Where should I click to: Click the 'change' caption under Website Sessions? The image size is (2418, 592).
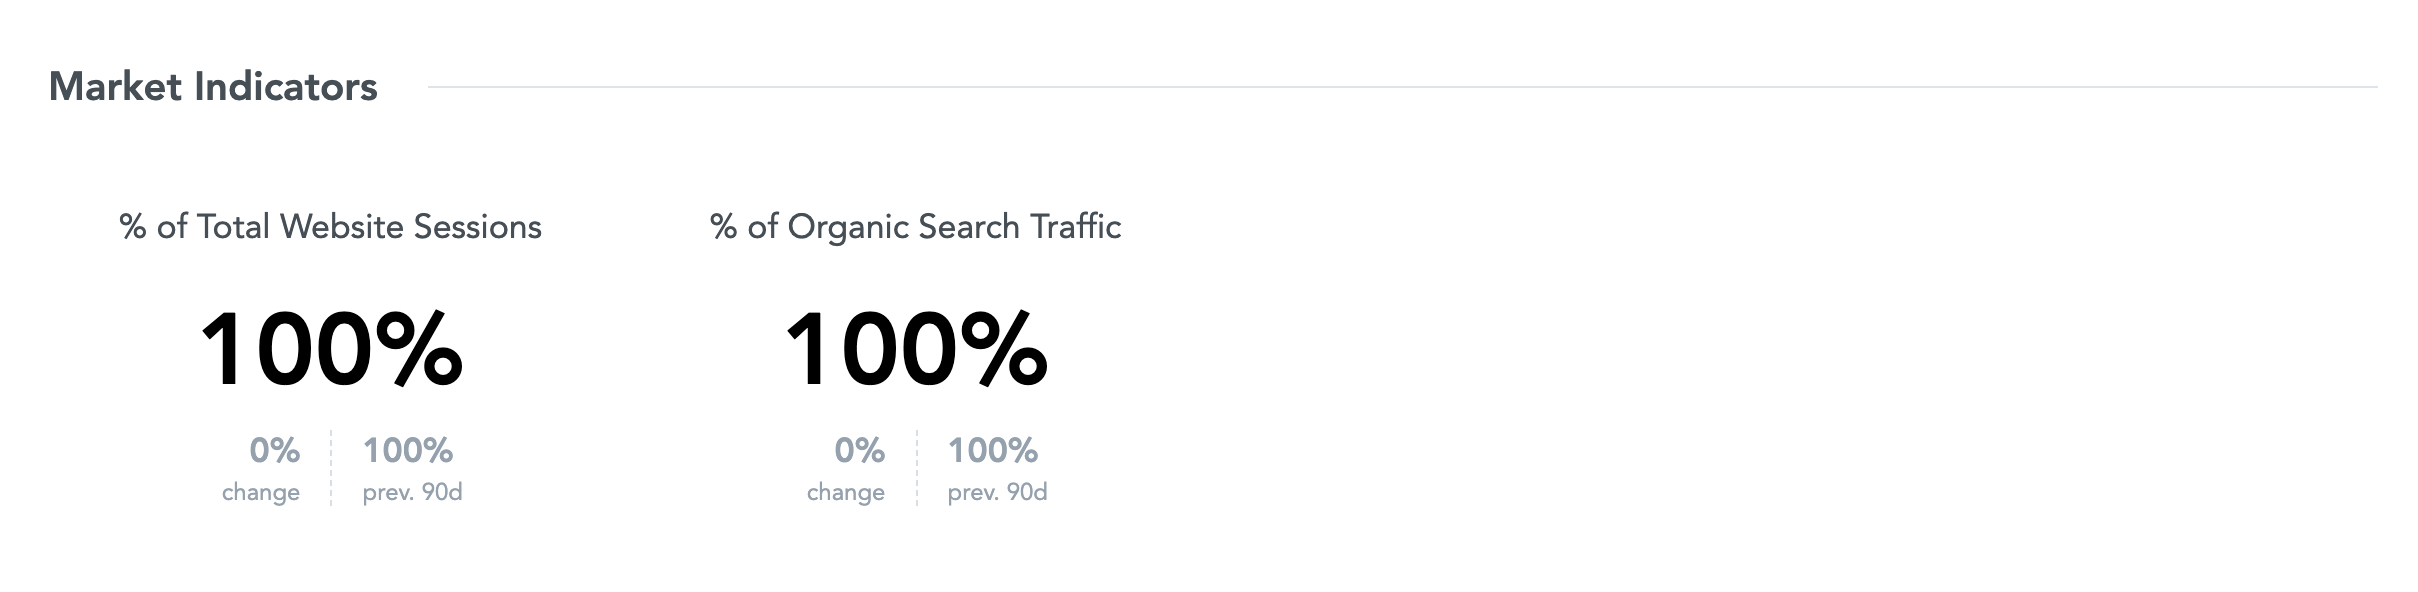261,492
